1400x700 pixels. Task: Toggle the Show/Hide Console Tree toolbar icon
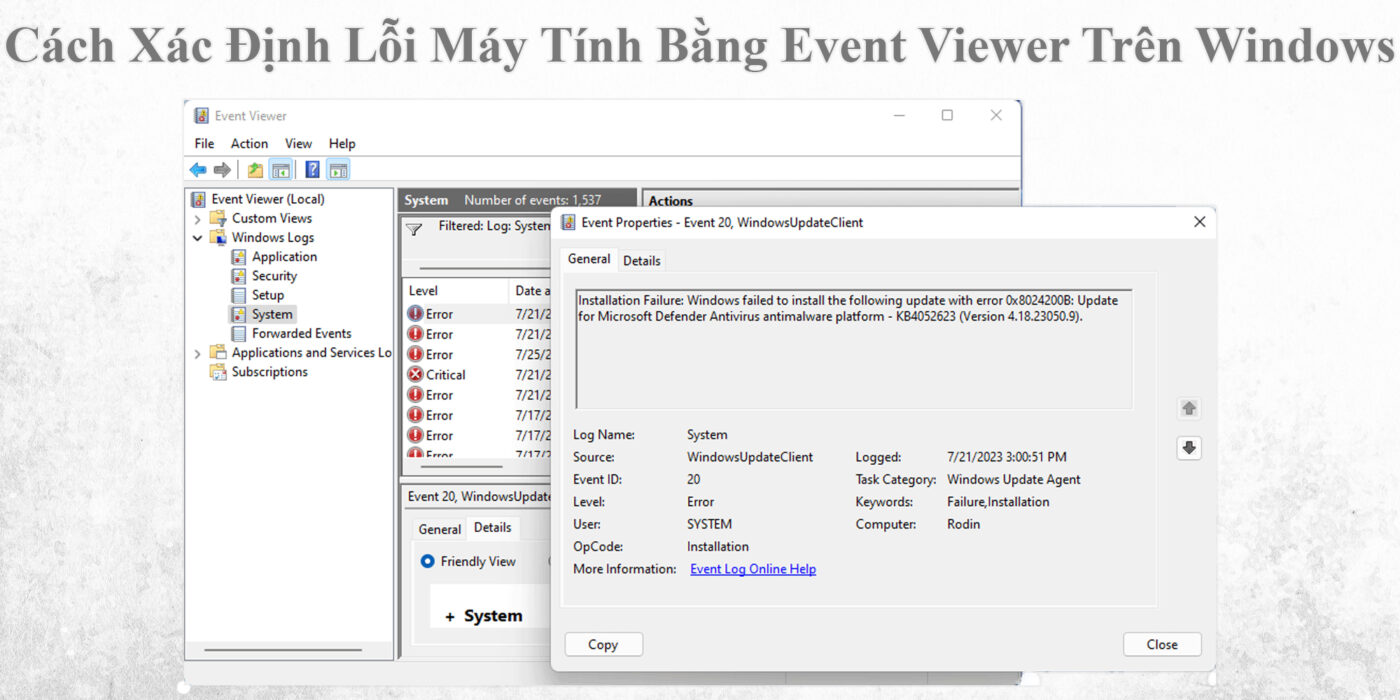[281, 170]
